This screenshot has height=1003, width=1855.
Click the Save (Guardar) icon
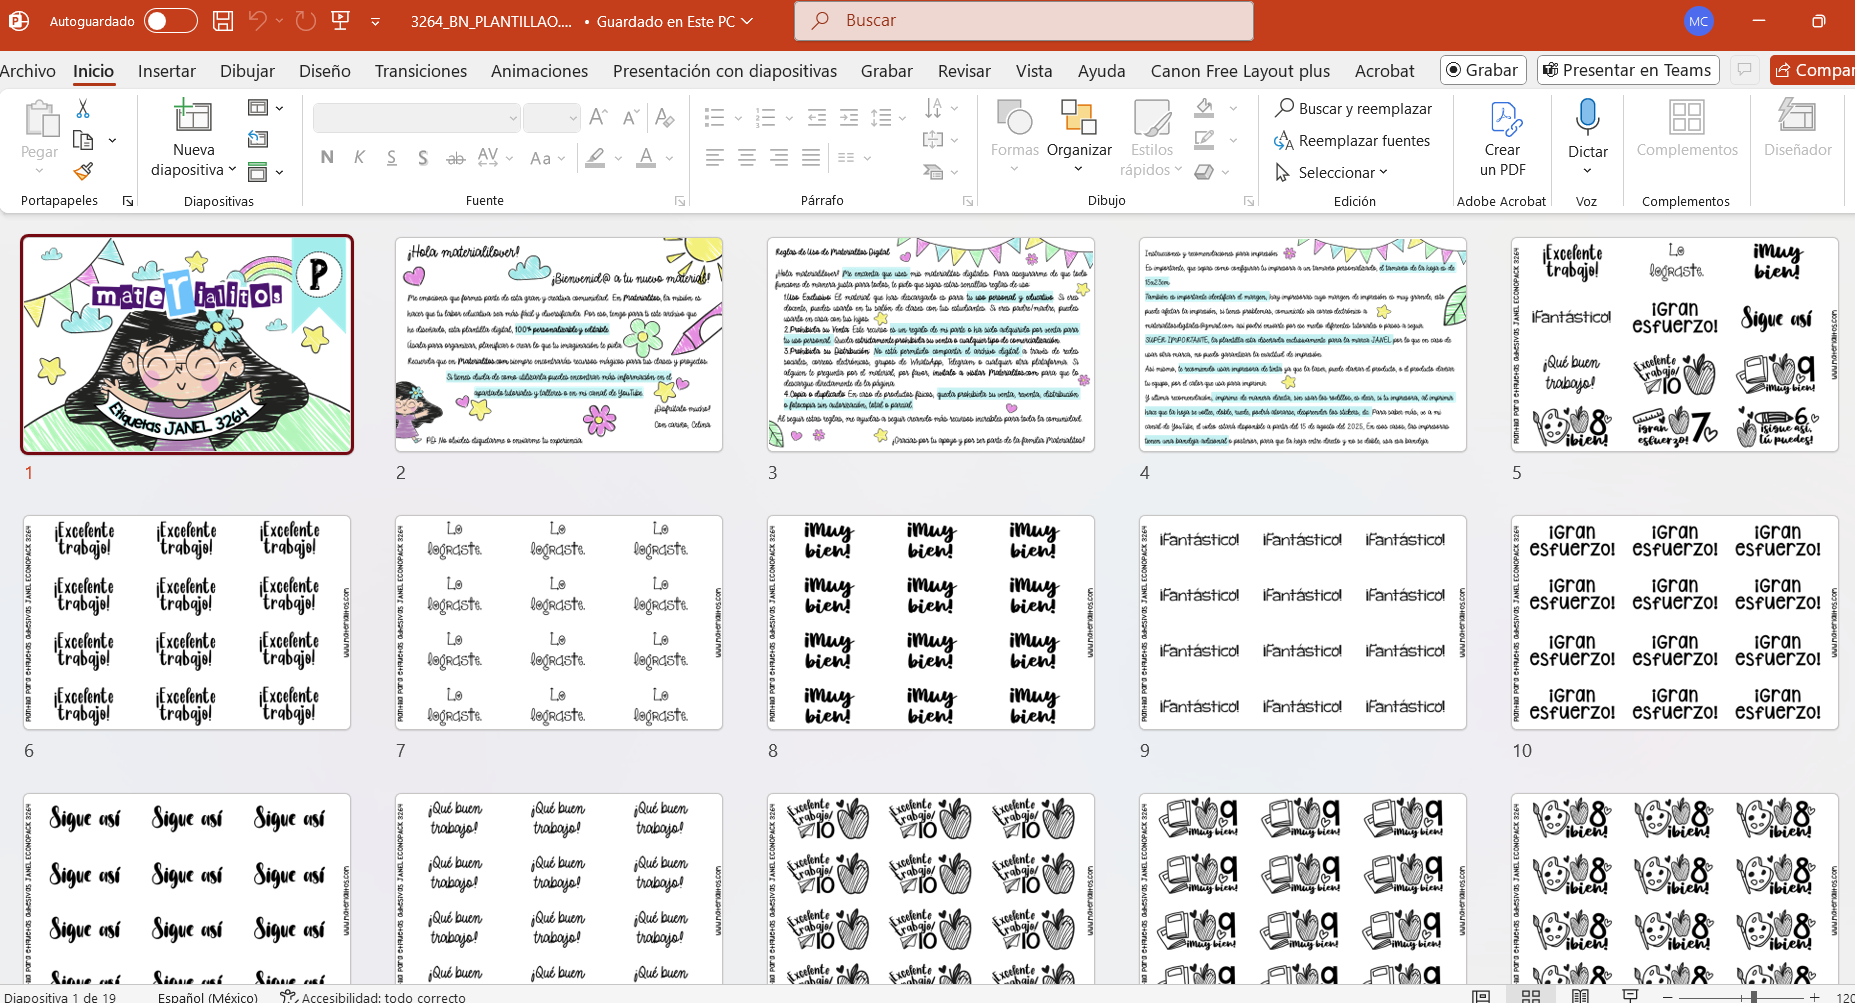223,21
